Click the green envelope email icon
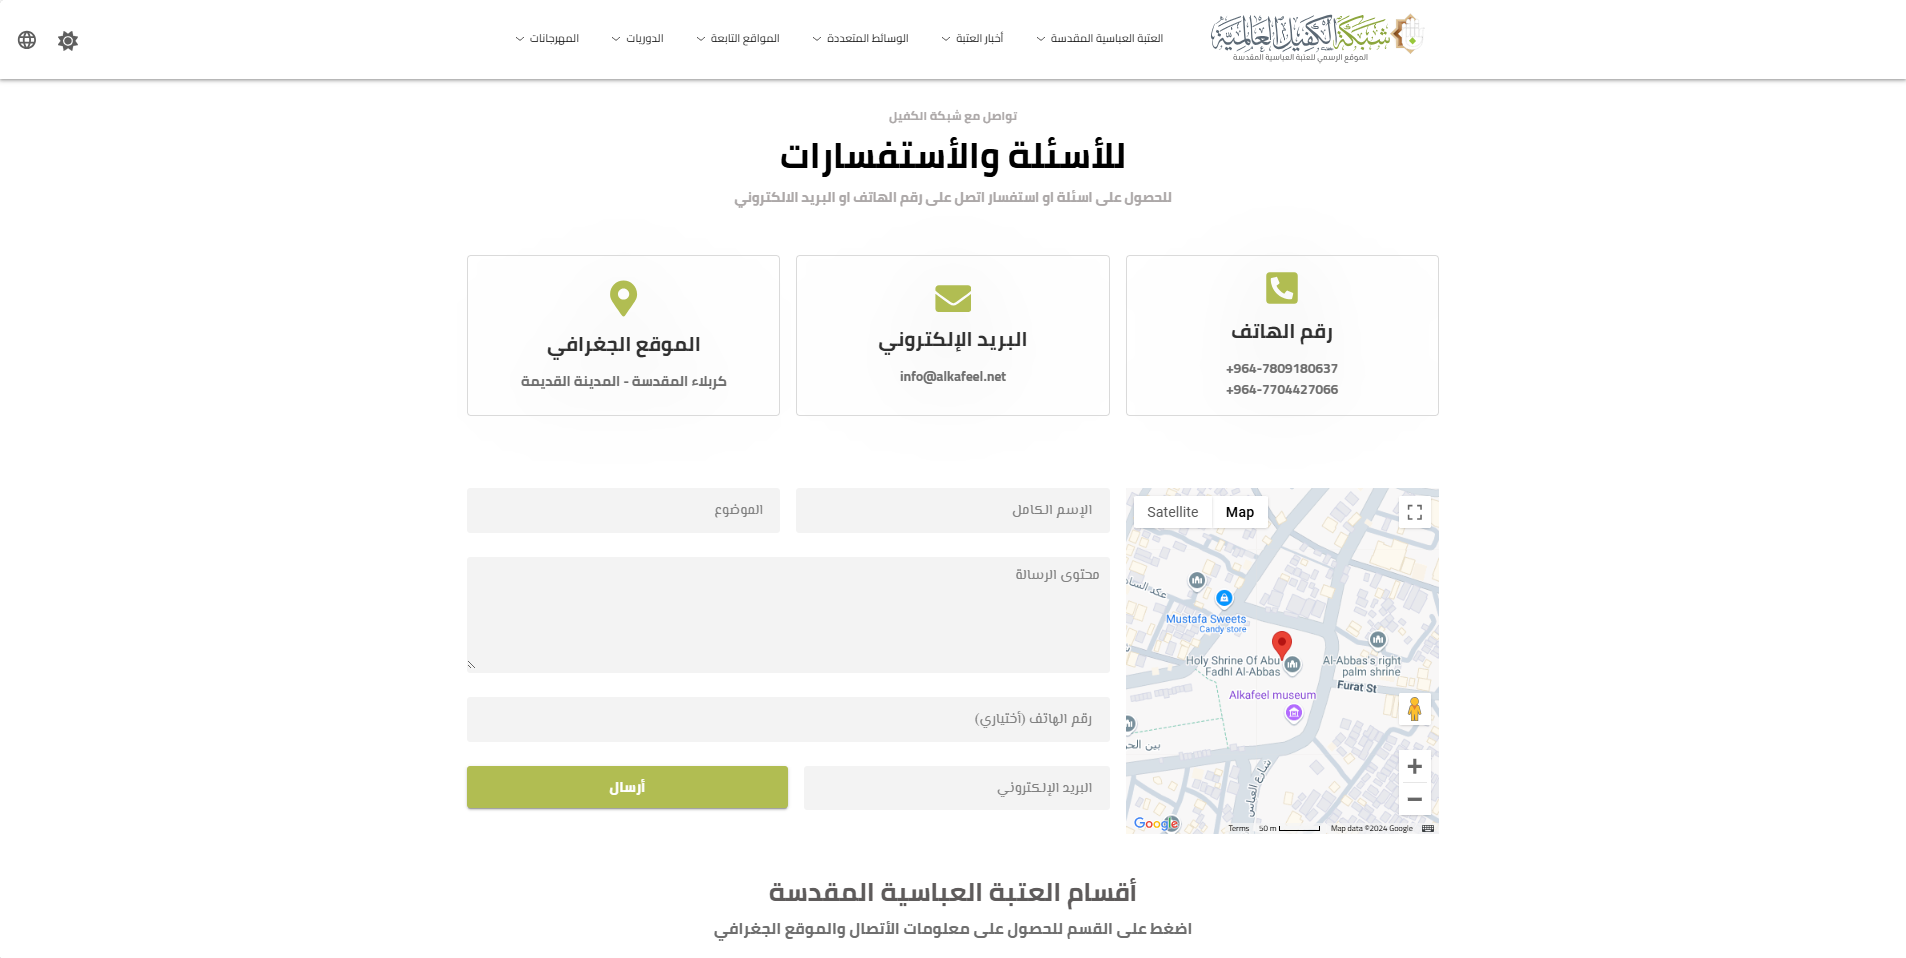Screen dimensions: 1906x958 tap(952, 298)
